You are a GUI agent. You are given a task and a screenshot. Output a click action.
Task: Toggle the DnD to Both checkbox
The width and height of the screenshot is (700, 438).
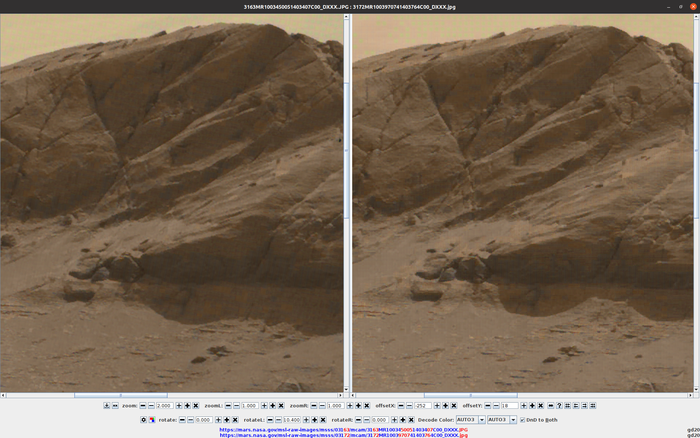pyautogui.click(x=522, y=420)
